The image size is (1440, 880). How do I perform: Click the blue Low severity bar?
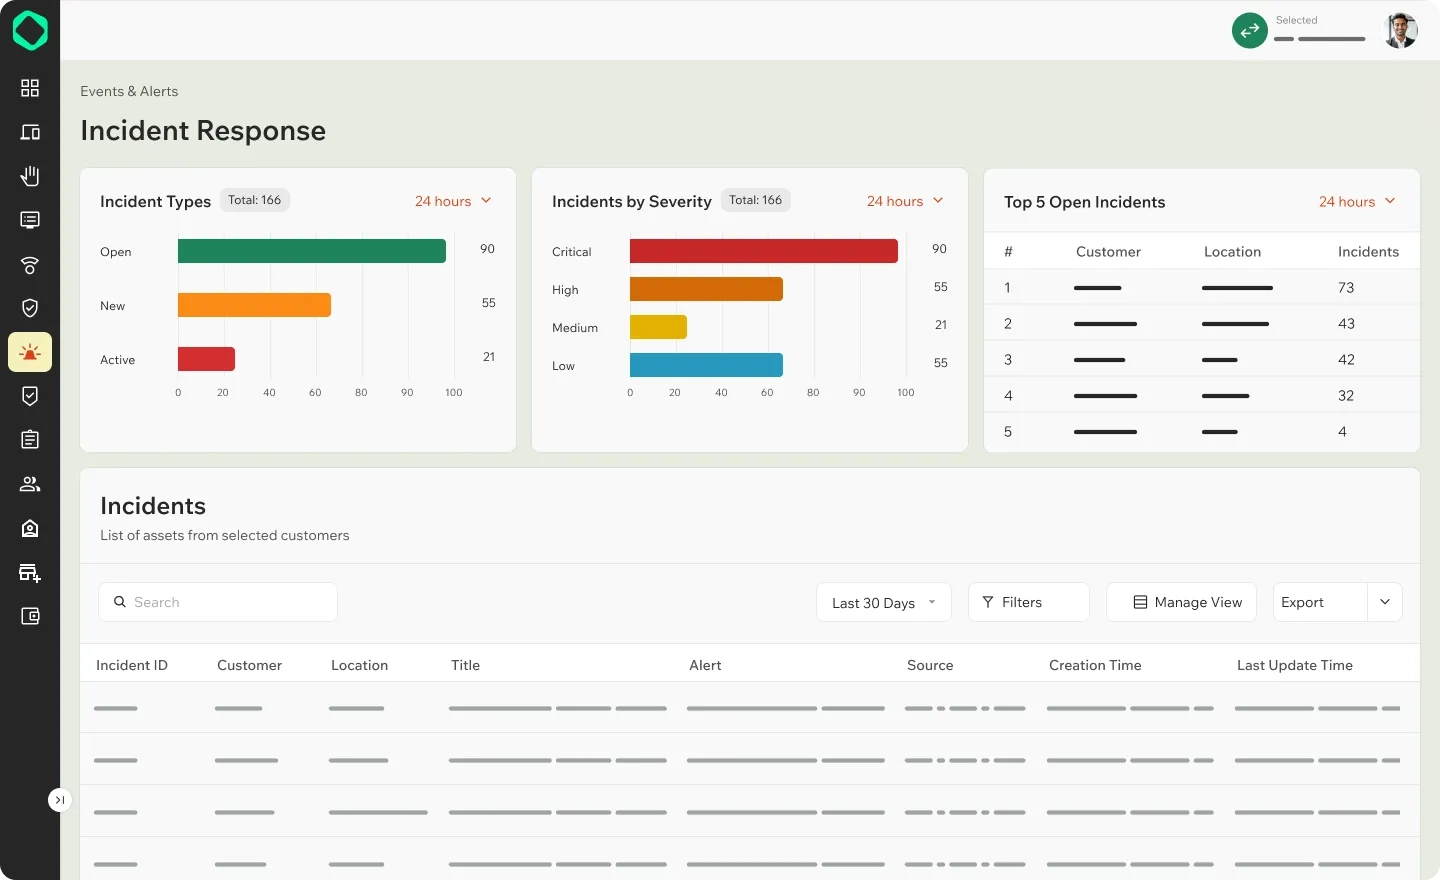point(706,365)
